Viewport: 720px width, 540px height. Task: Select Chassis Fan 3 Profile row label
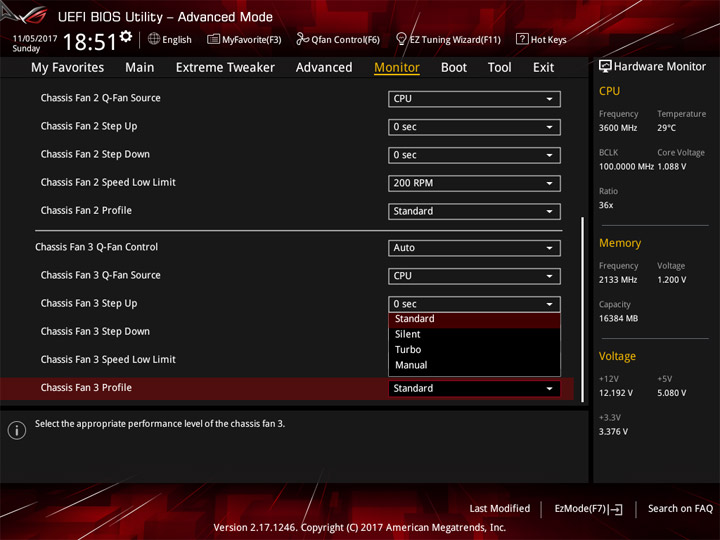[x=86, y=388]
